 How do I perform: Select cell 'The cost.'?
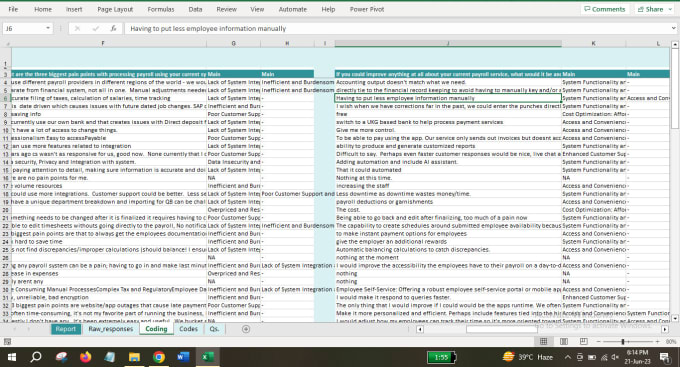click(x=448, y=210)
